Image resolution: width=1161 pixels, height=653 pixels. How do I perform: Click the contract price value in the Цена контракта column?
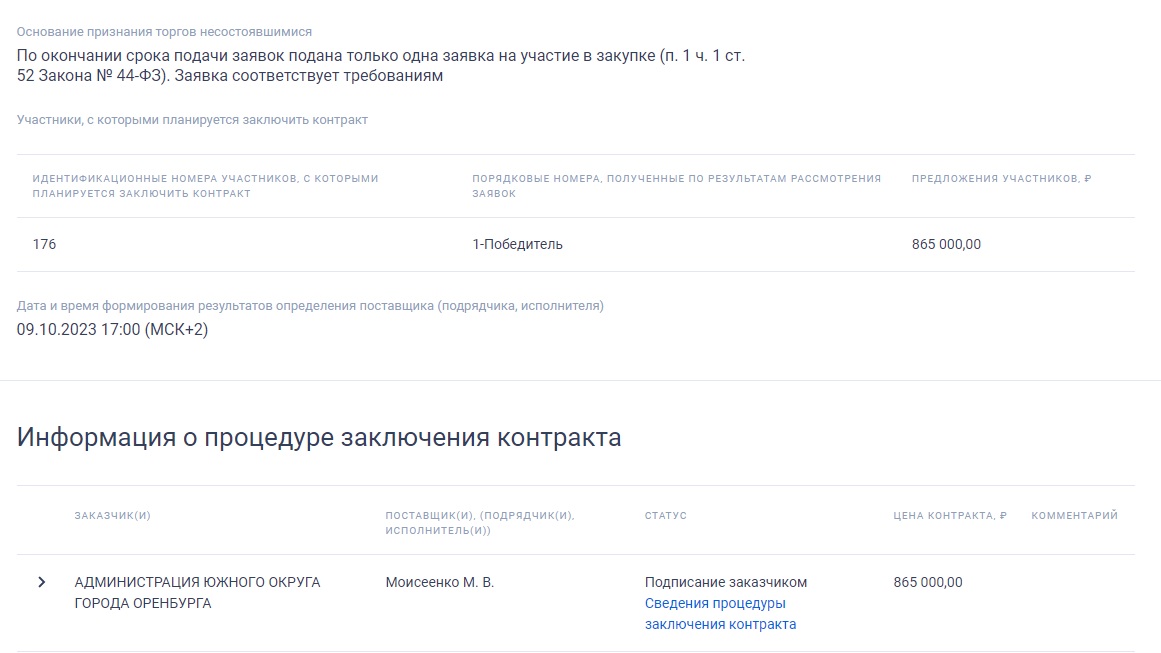click(x=927, y=582)
